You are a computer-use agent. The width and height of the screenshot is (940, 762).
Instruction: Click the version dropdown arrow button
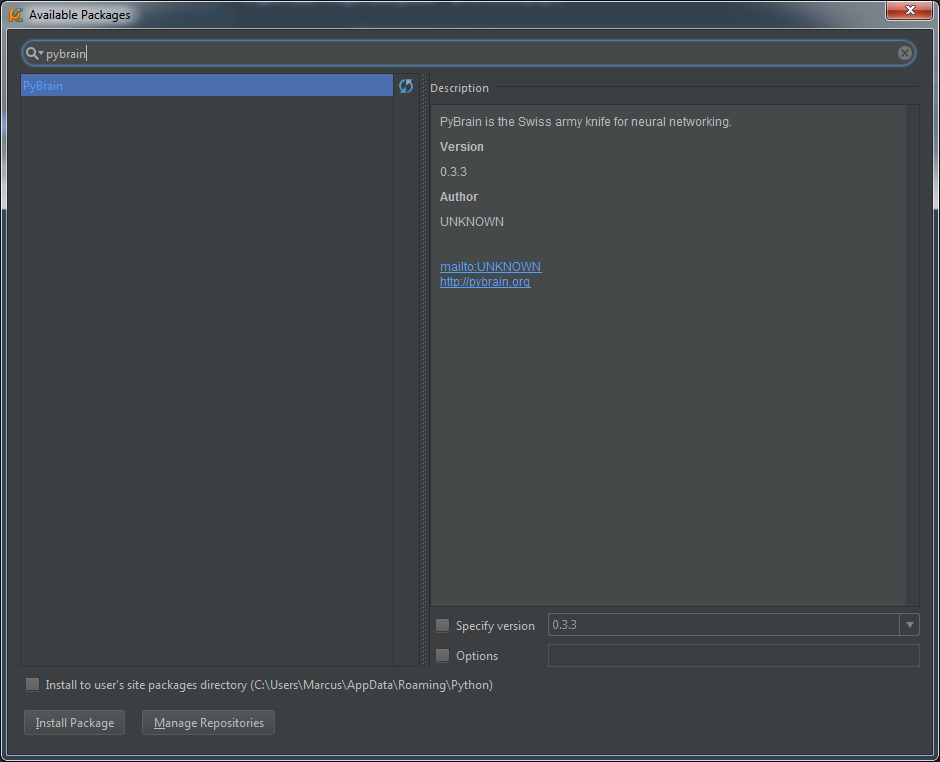[909, 625]
